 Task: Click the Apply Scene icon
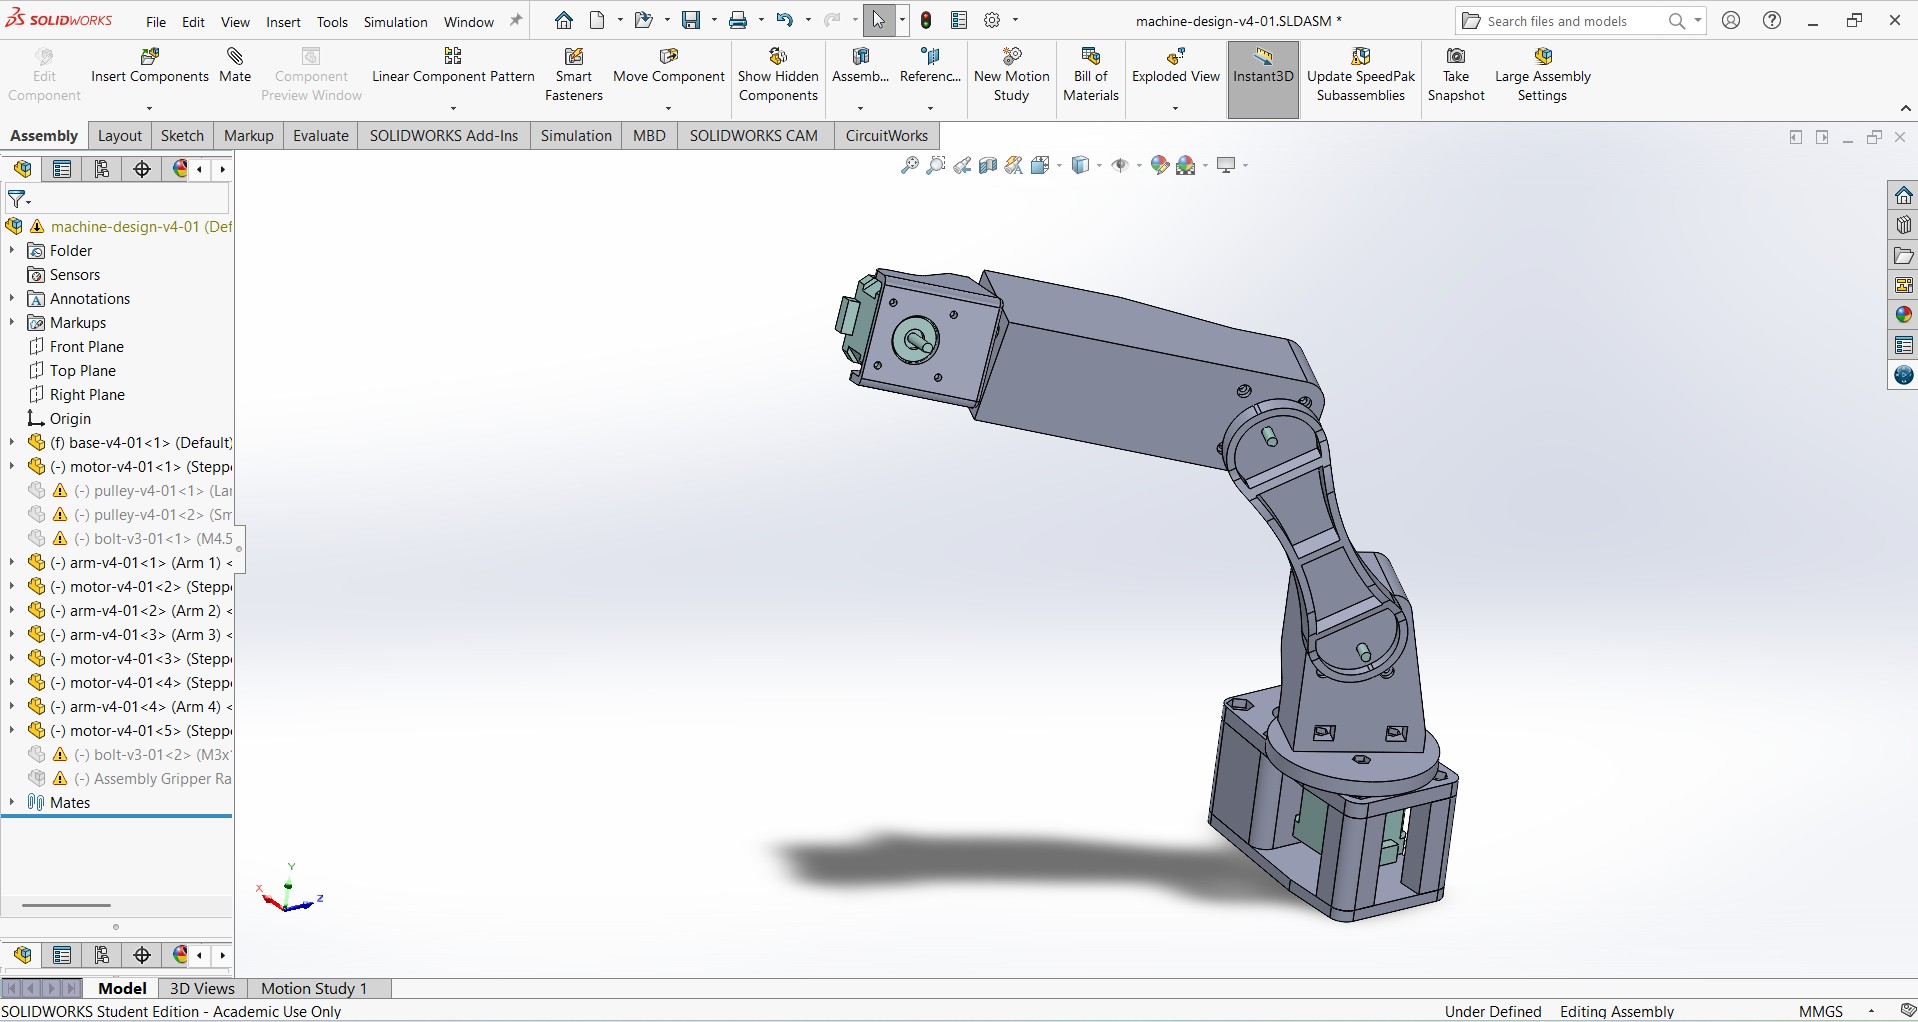pos(1186,165)
